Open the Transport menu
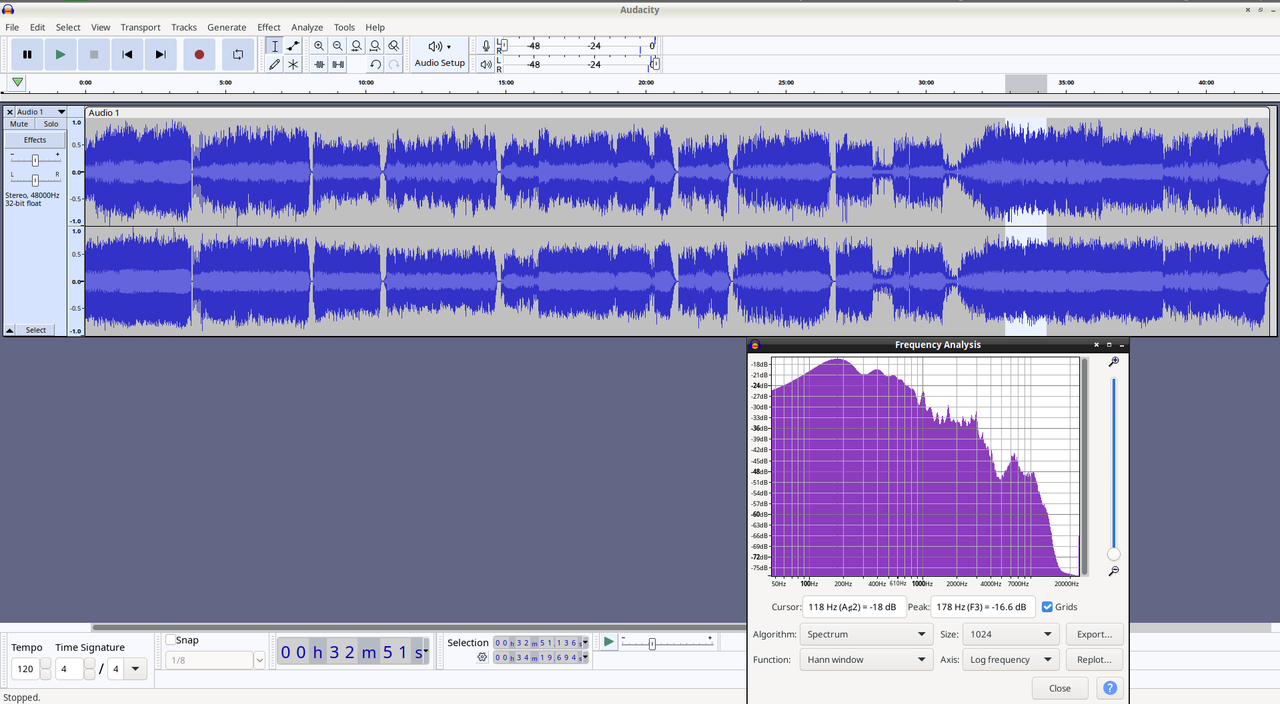This screenshot has width=1280, height=704. point(140,27)
